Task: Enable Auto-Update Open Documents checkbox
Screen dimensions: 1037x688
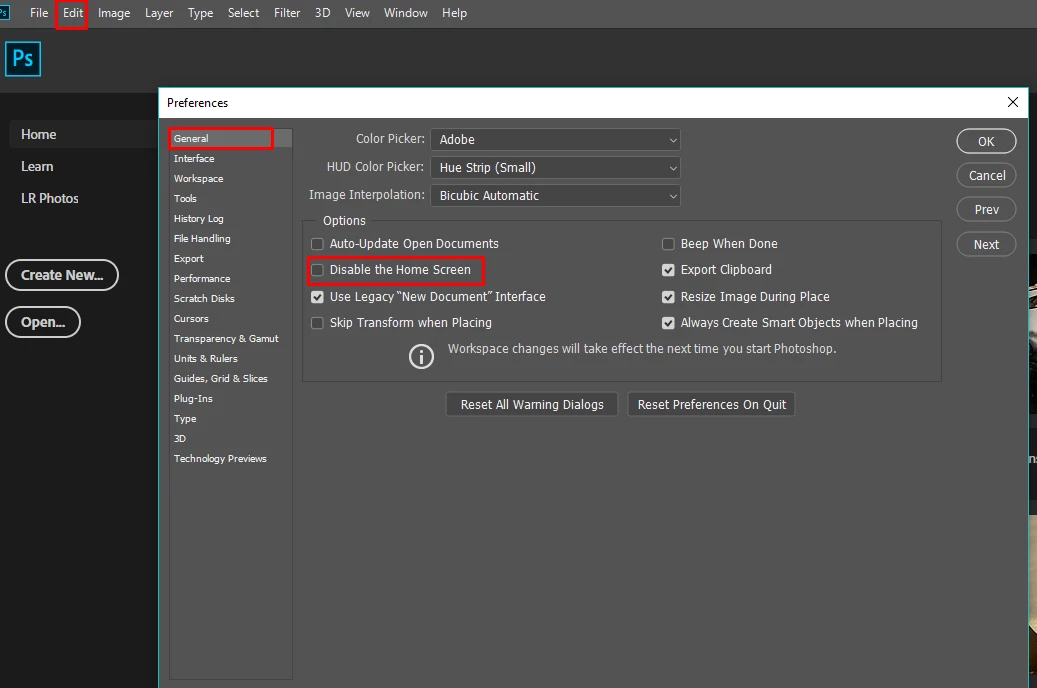Action: click(317, 244)
